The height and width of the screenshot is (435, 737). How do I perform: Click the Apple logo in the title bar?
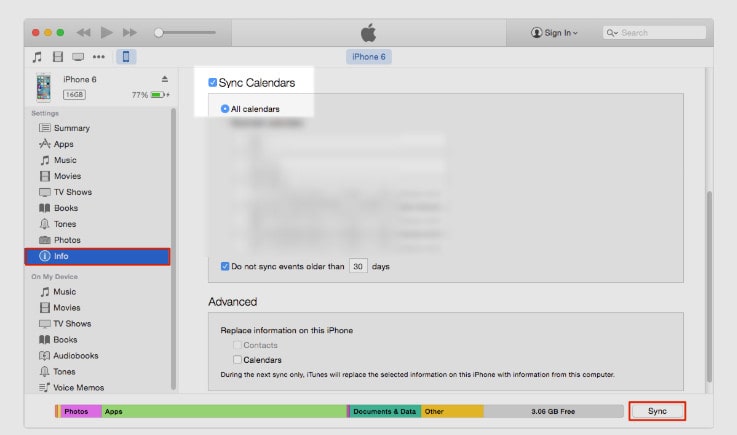click(368, 32)
